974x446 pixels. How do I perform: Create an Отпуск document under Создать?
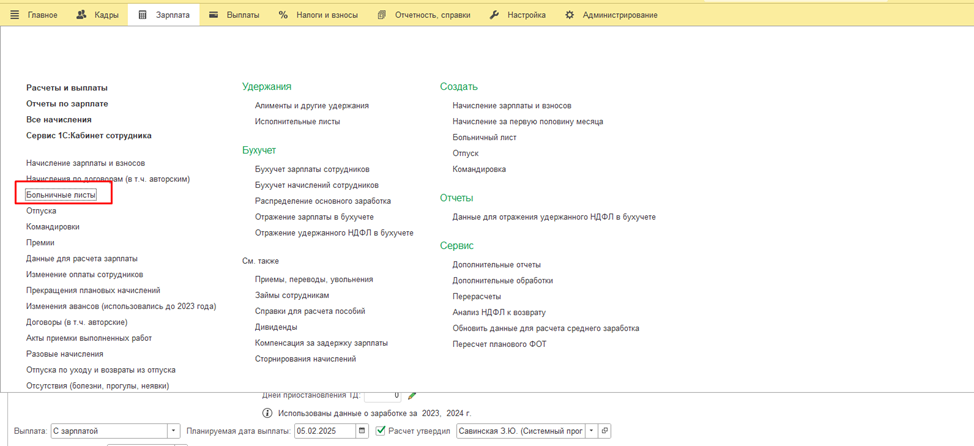click(x=465, y=153)
